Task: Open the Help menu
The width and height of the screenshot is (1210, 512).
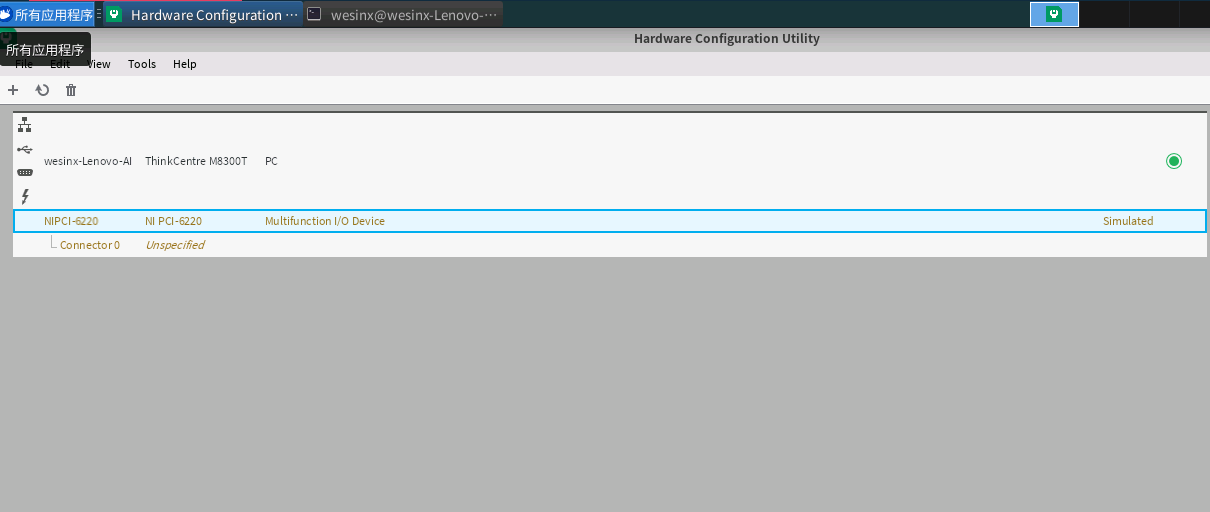Action: coord(185,64)
